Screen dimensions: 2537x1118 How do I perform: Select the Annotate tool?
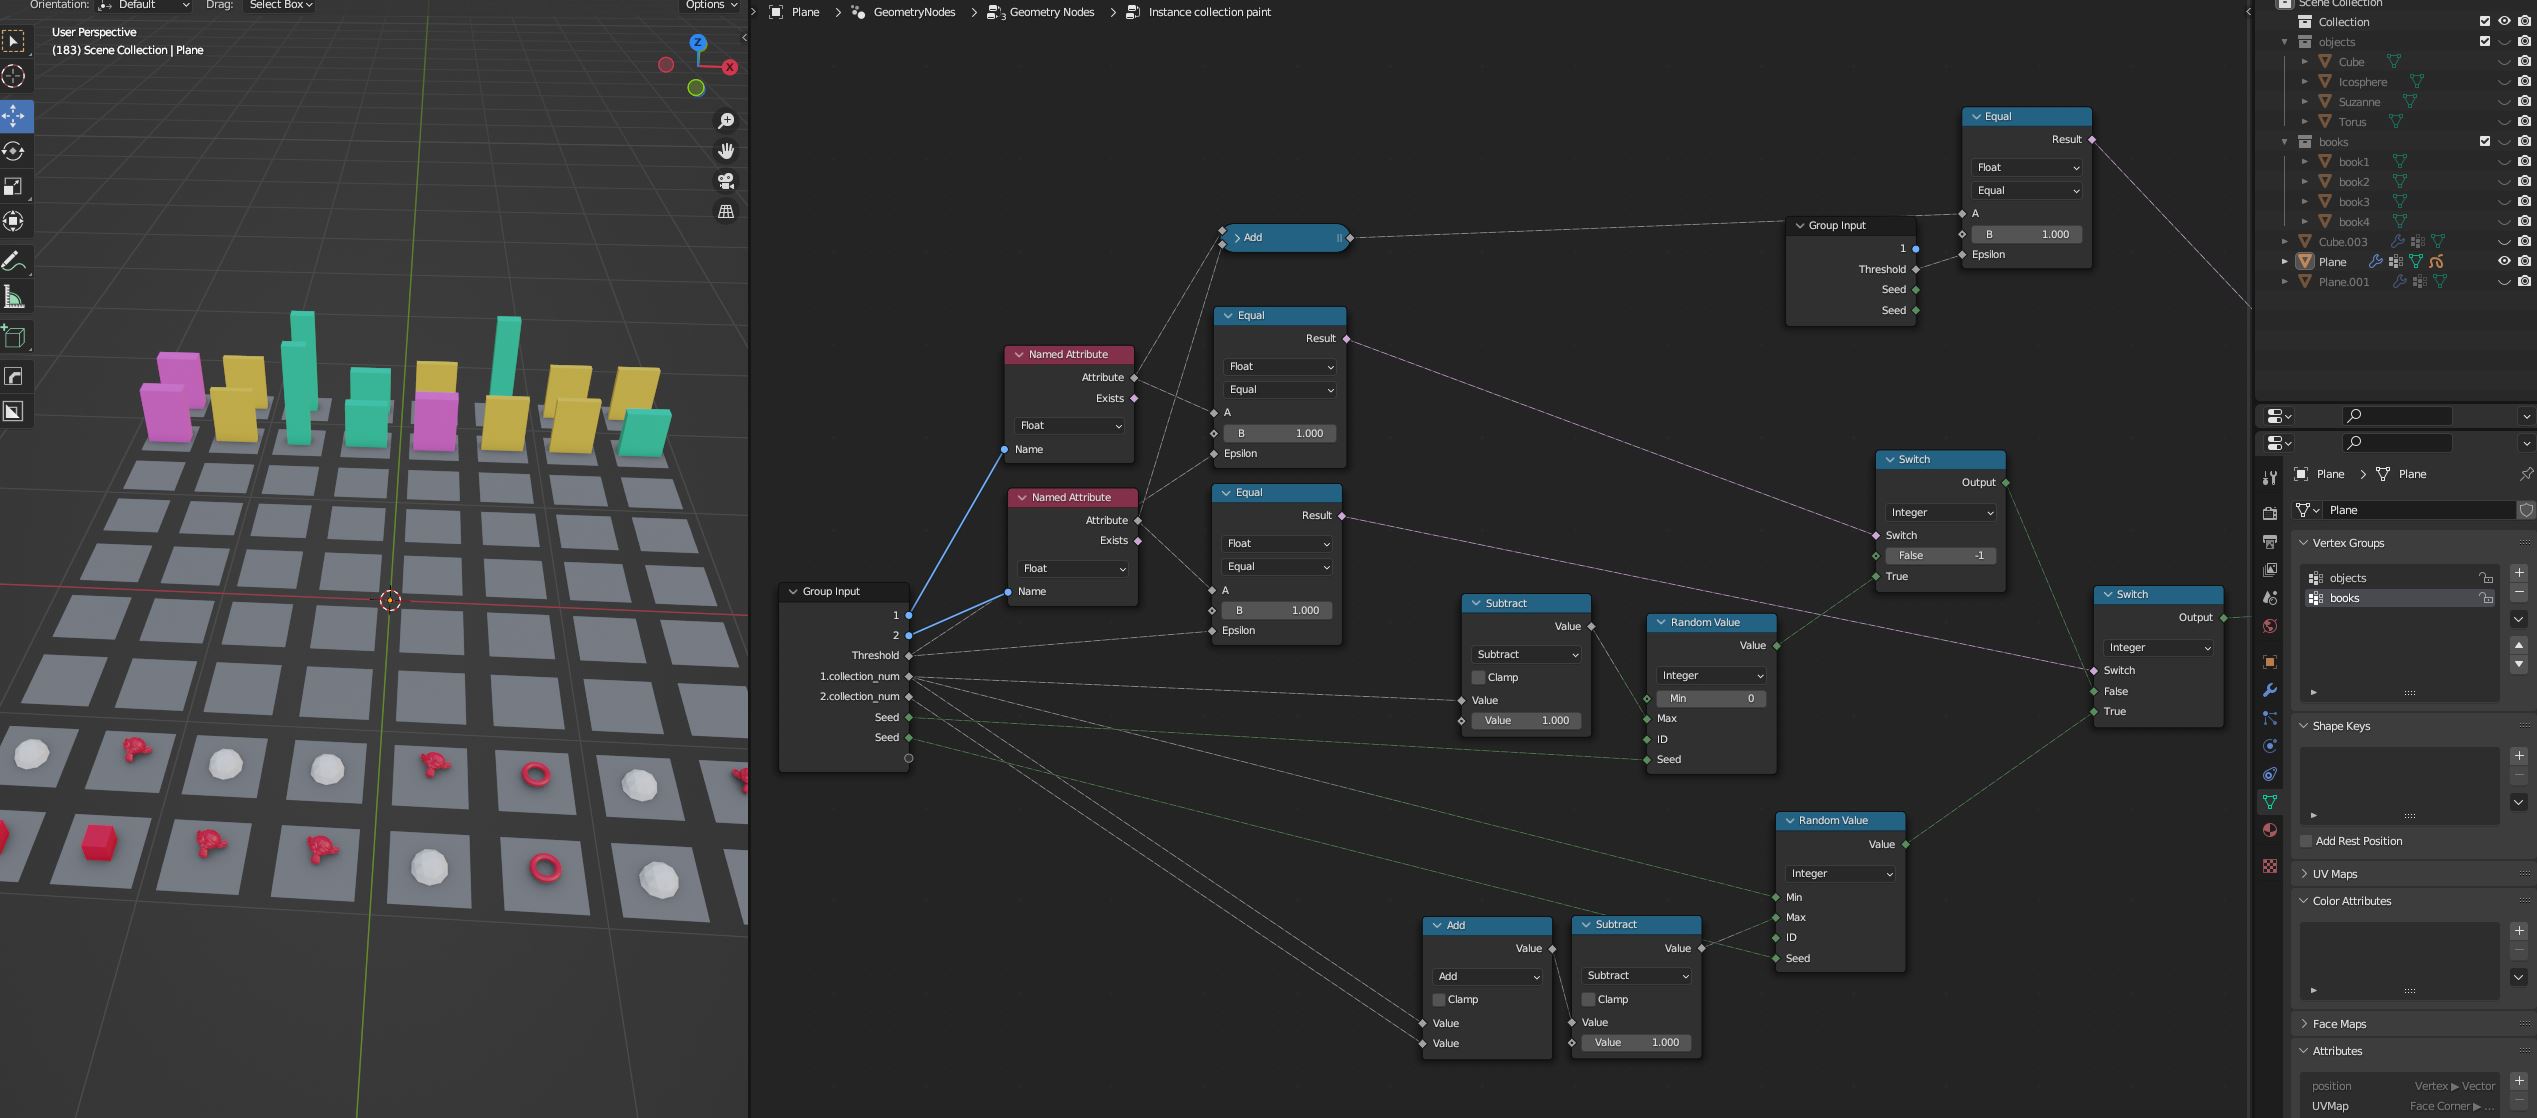pos(14,261)
